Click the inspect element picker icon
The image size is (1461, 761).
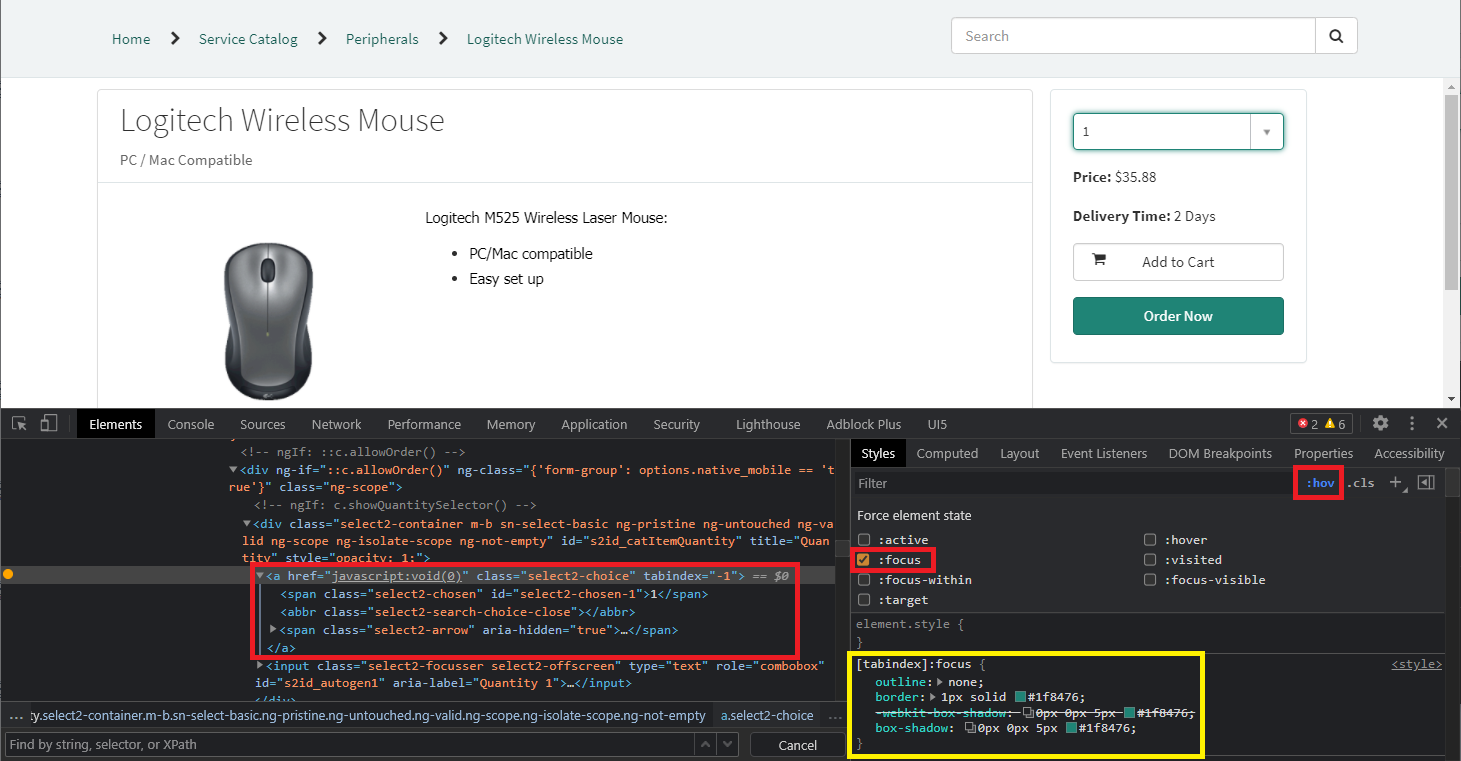19,424
